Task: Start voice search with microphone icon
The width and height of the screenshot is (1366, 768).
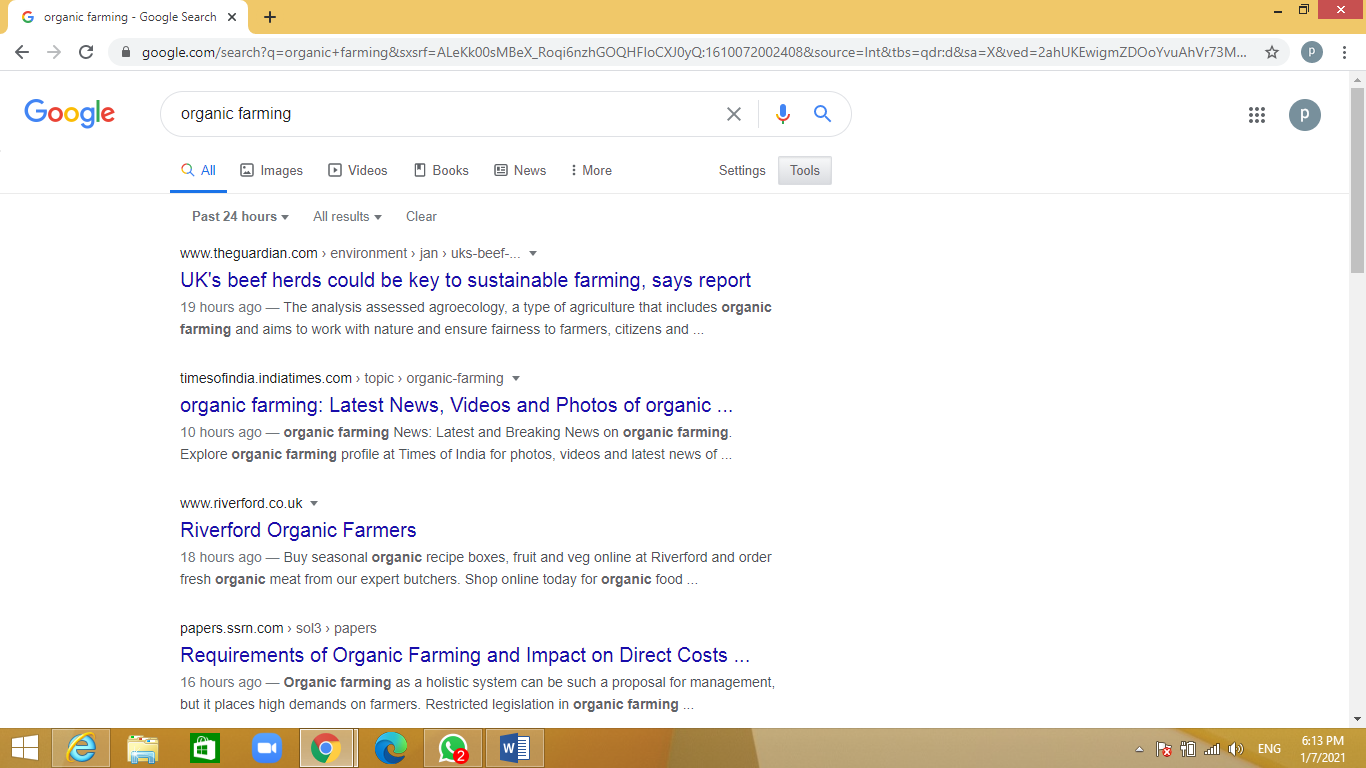Action: (783, 114)
